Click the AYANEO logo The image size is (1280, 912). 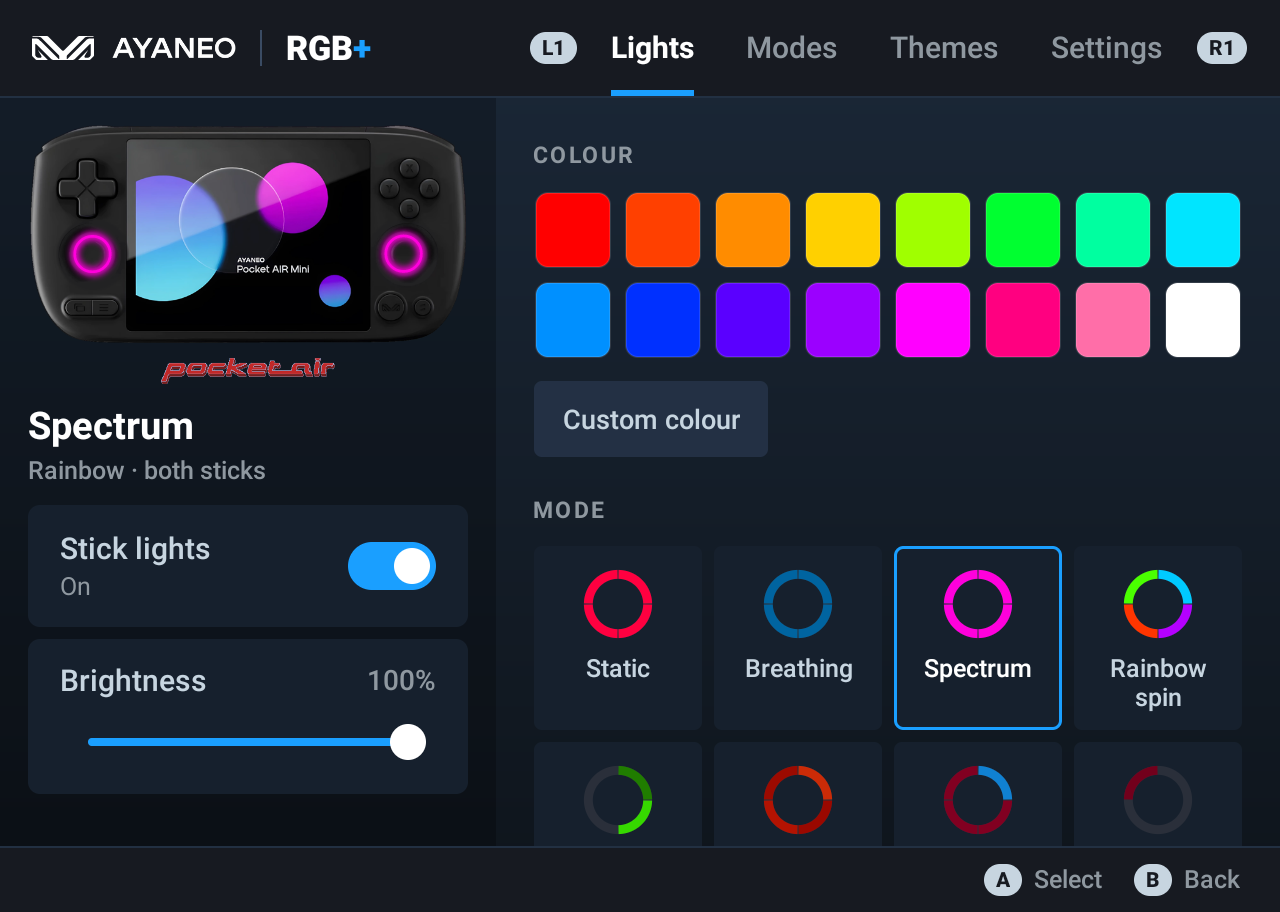click(134, 48)
